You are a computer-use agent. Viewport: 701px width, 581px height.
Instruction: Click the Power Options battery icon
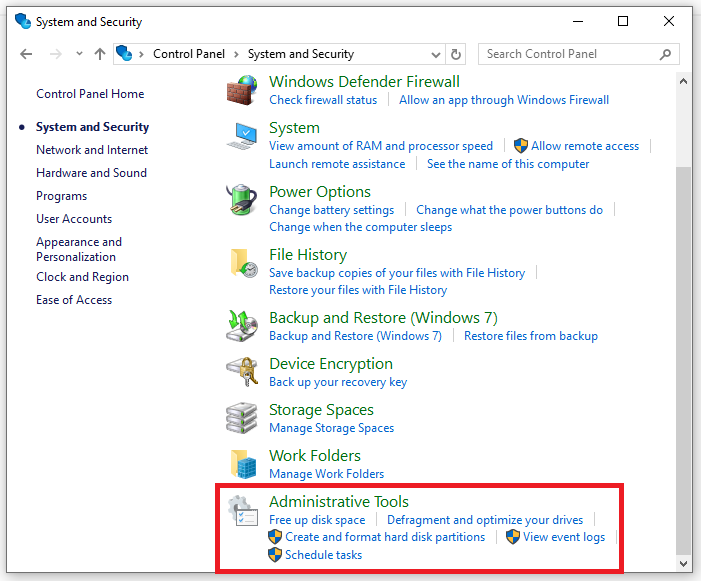[x=242, y=200]
